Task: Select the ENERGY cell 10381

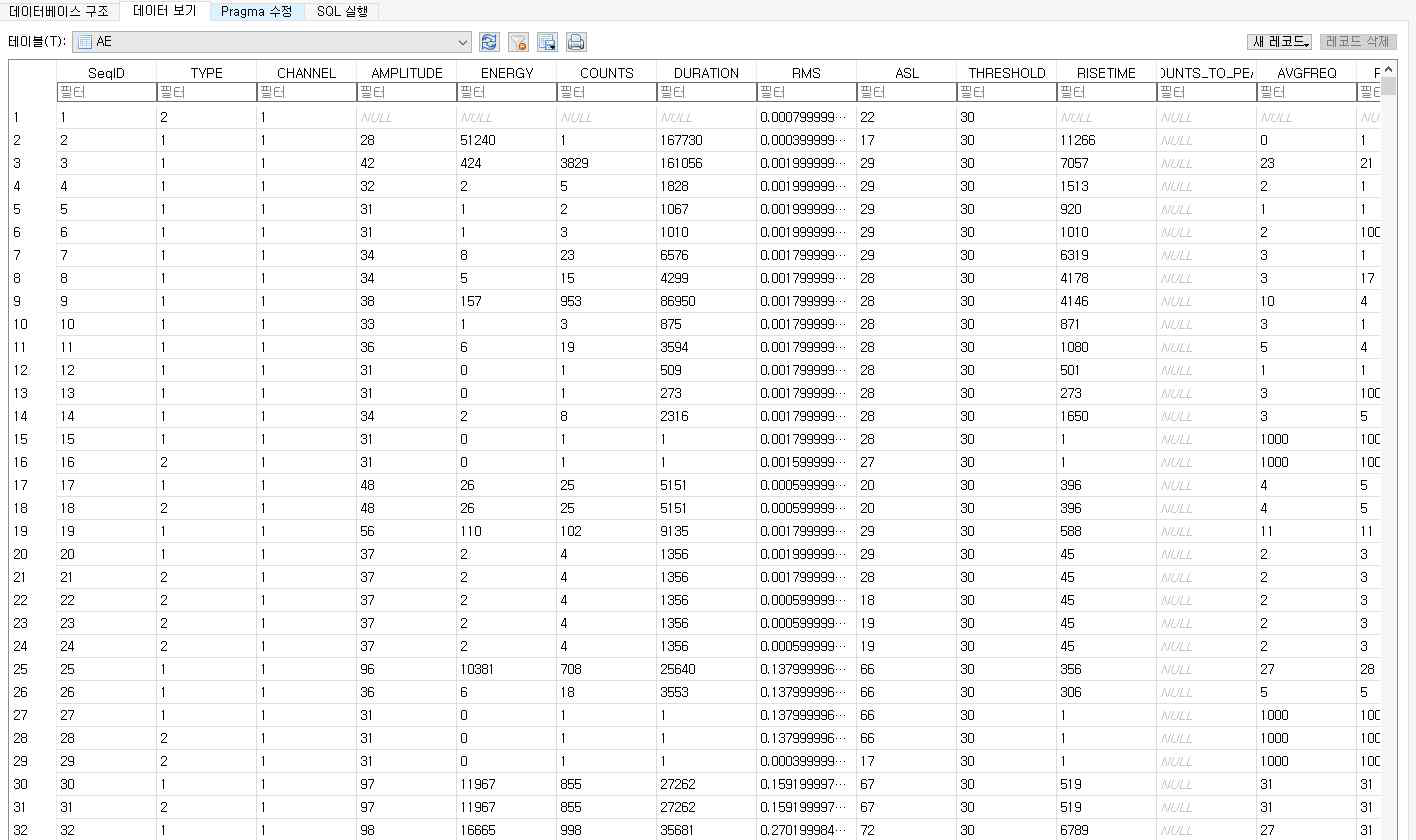Action: [506, 669]
